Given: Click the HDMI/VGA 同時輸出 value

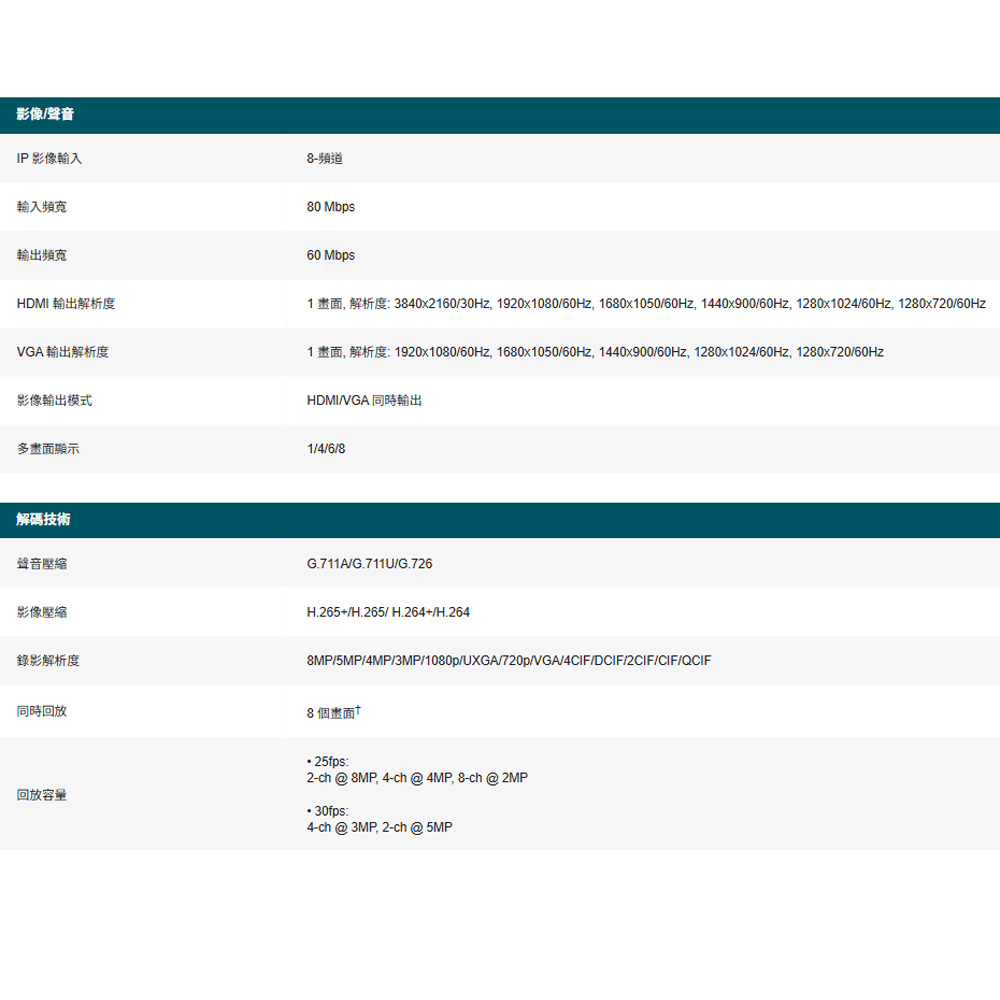Looking at the screenshot, I should (x=364, y=400).
